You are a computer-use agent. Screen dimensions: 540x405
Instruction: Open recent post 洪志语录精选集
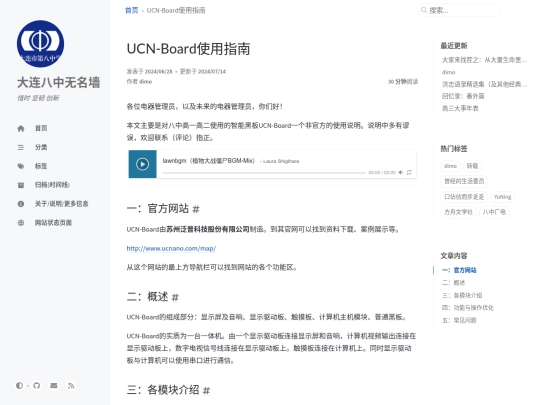484,84
